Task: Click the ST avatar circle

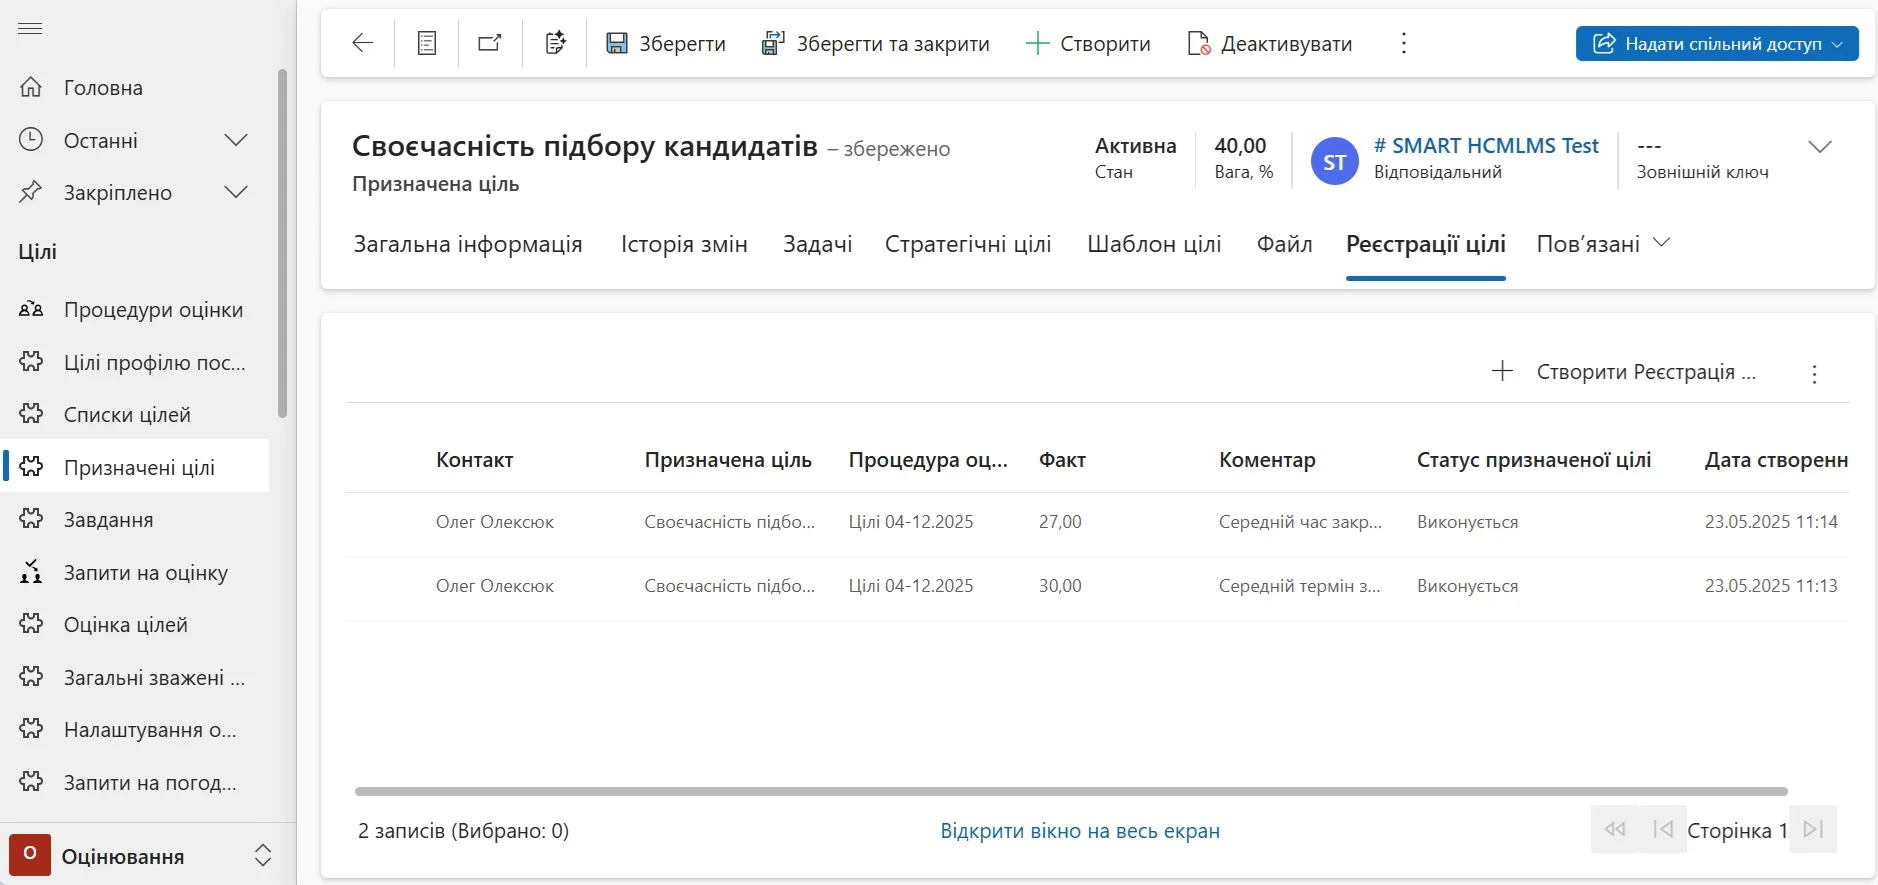Action: tap(1334, 162)
